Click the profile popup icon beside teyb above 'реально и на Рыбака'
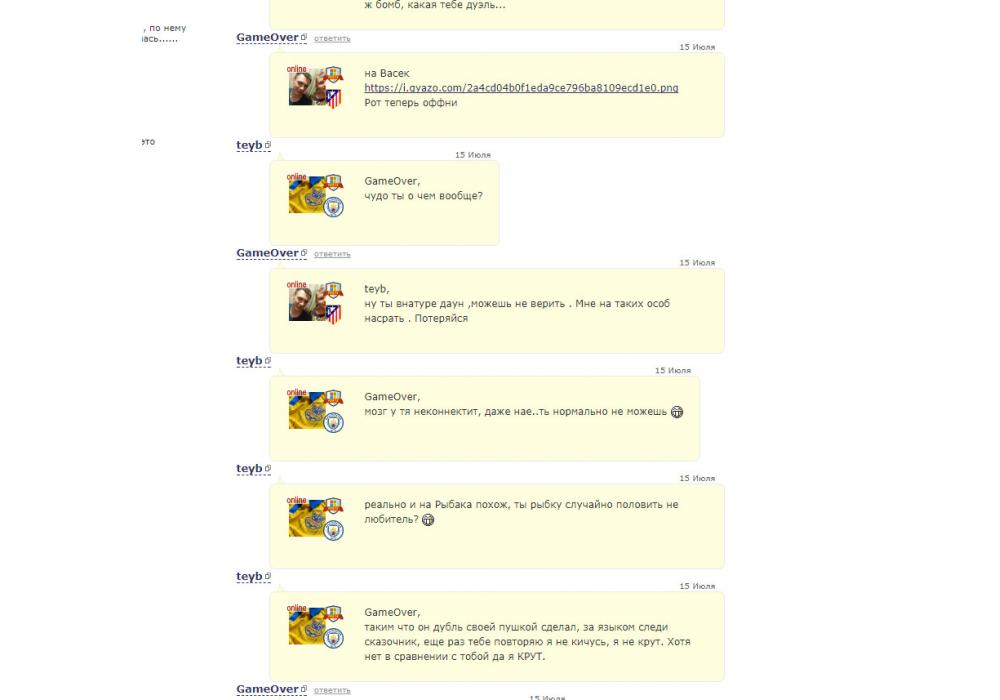 click(268, 469)
